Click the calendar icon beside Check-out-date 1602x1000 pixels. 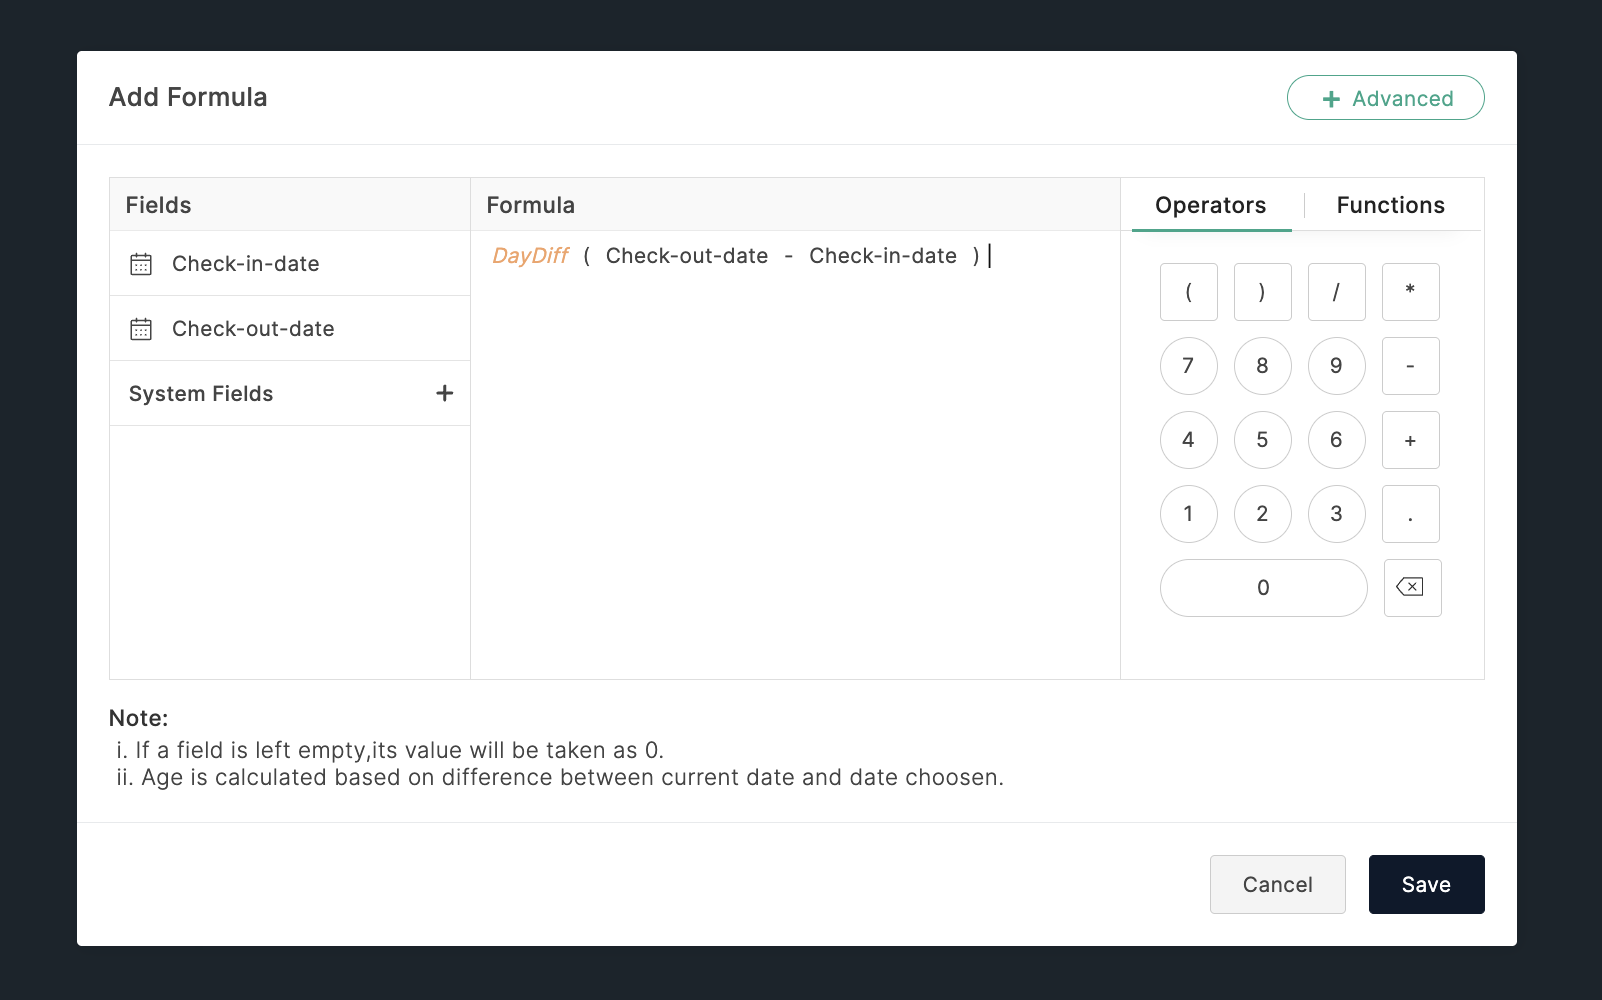(141, 329)
